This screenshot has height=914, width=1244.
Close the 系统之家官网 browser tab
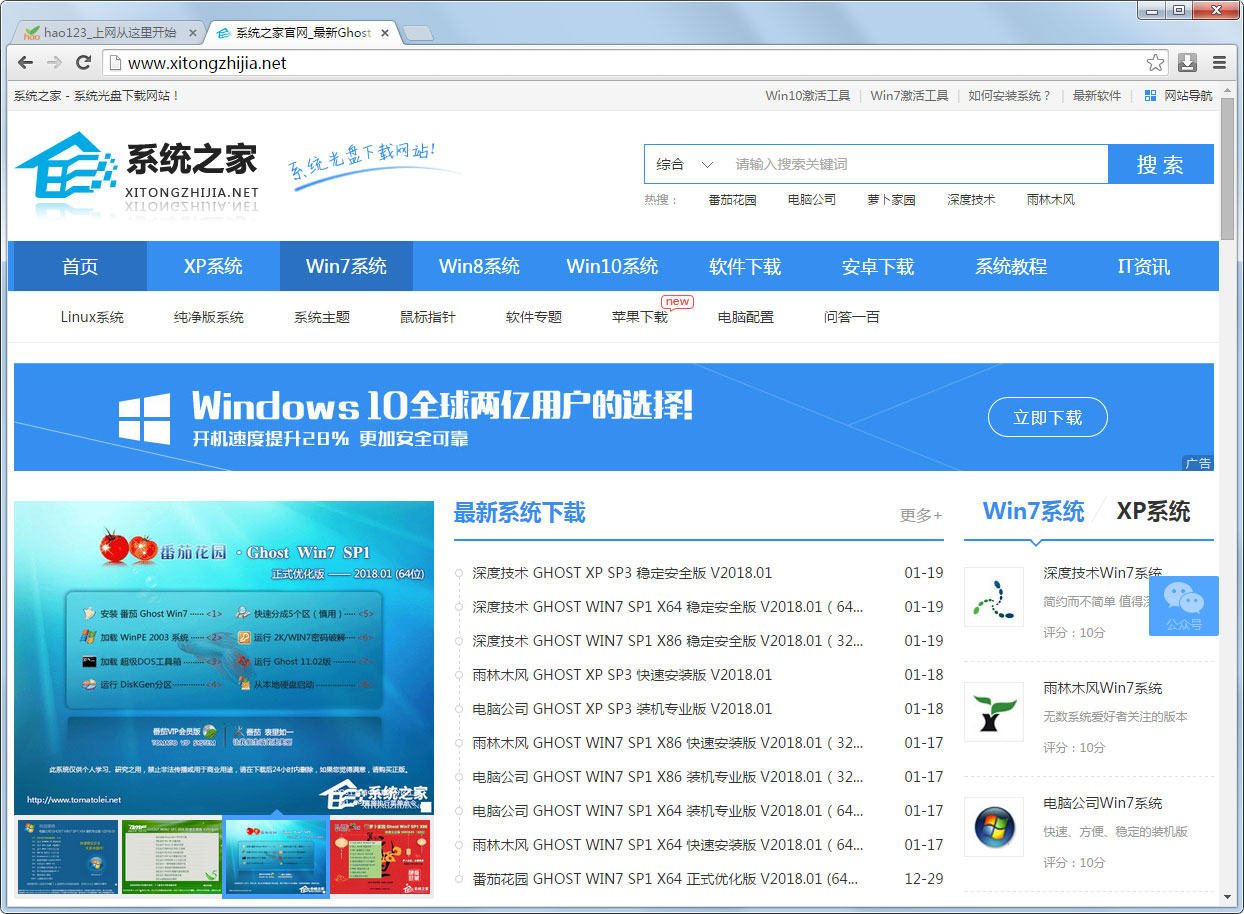click(x=386, y=33)
